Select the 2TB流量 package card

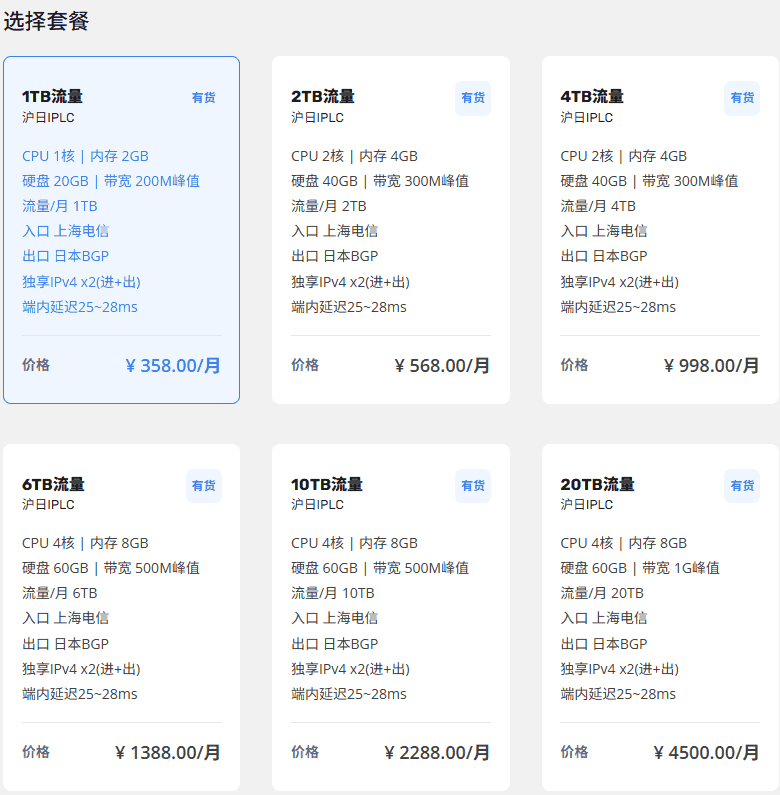coord(391,230)
